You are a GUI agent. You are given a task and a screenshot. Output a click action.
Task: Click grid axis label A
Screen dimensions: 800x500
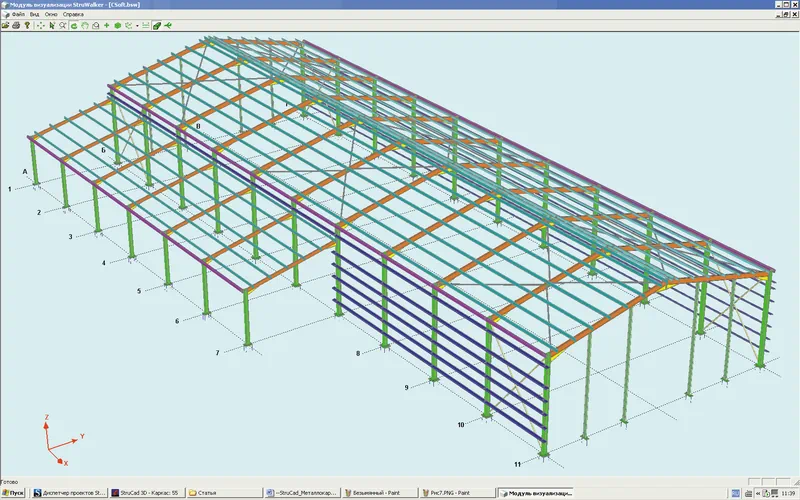point(24,172)
